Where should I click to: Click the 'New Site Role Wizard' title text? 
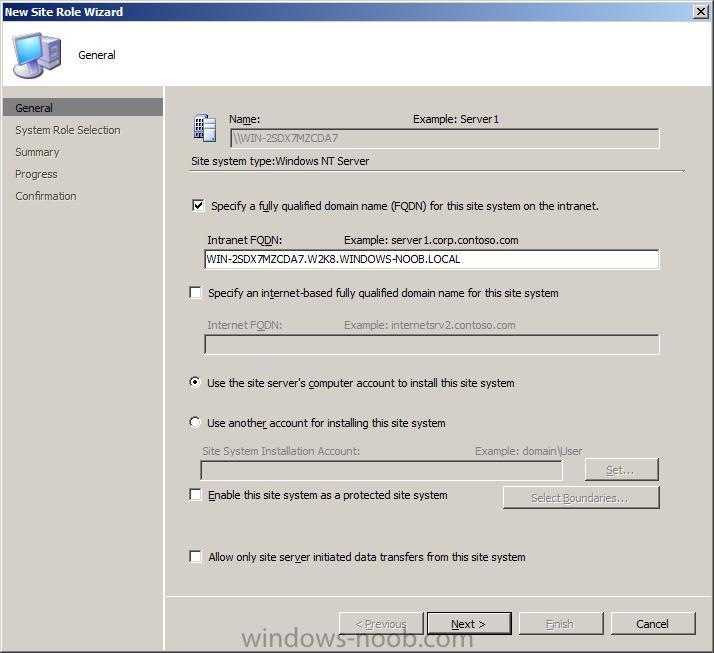[x=64, y=12]
